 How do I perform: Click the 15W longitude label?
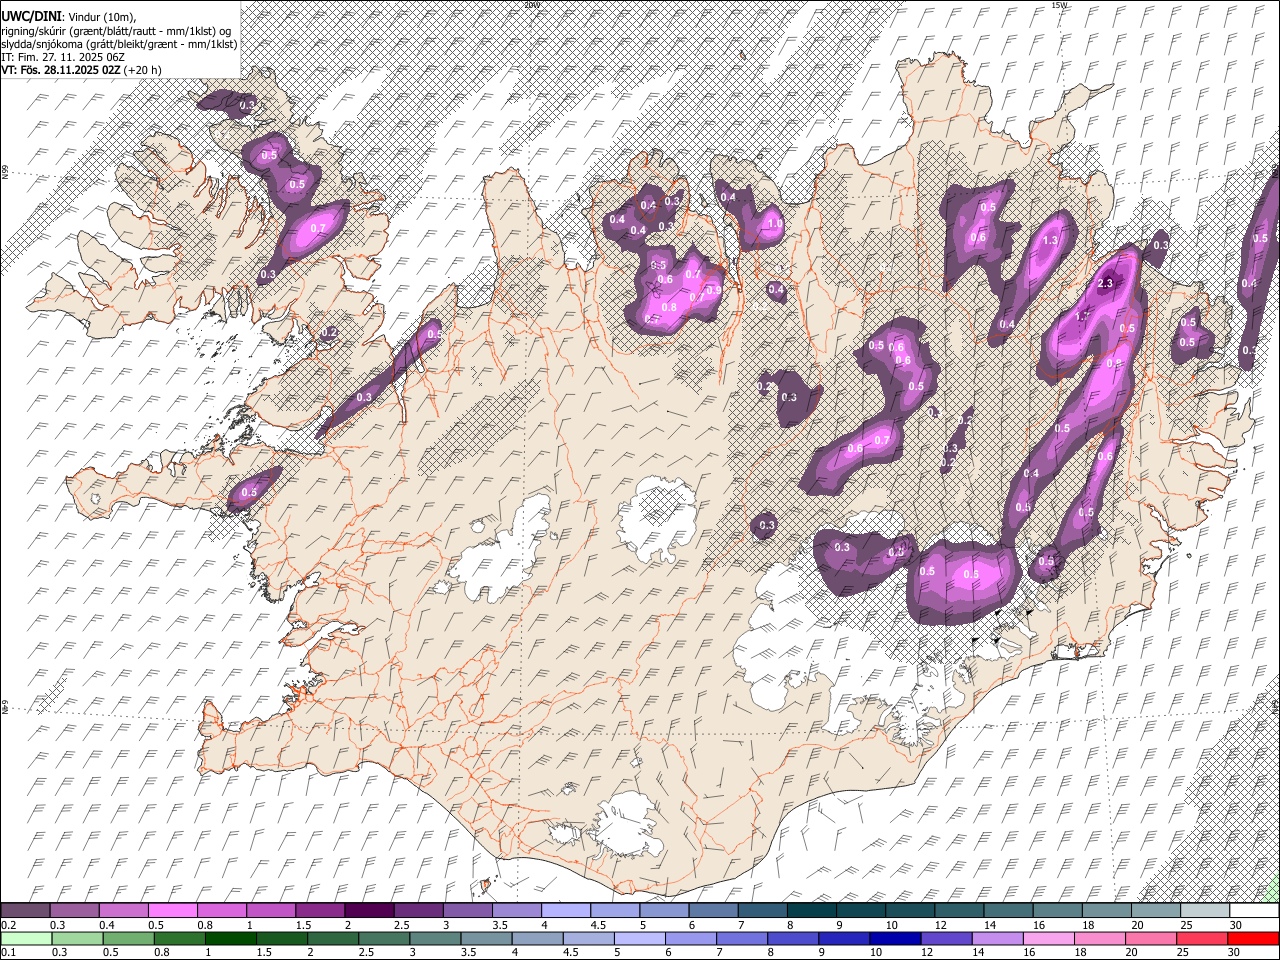1059,4
